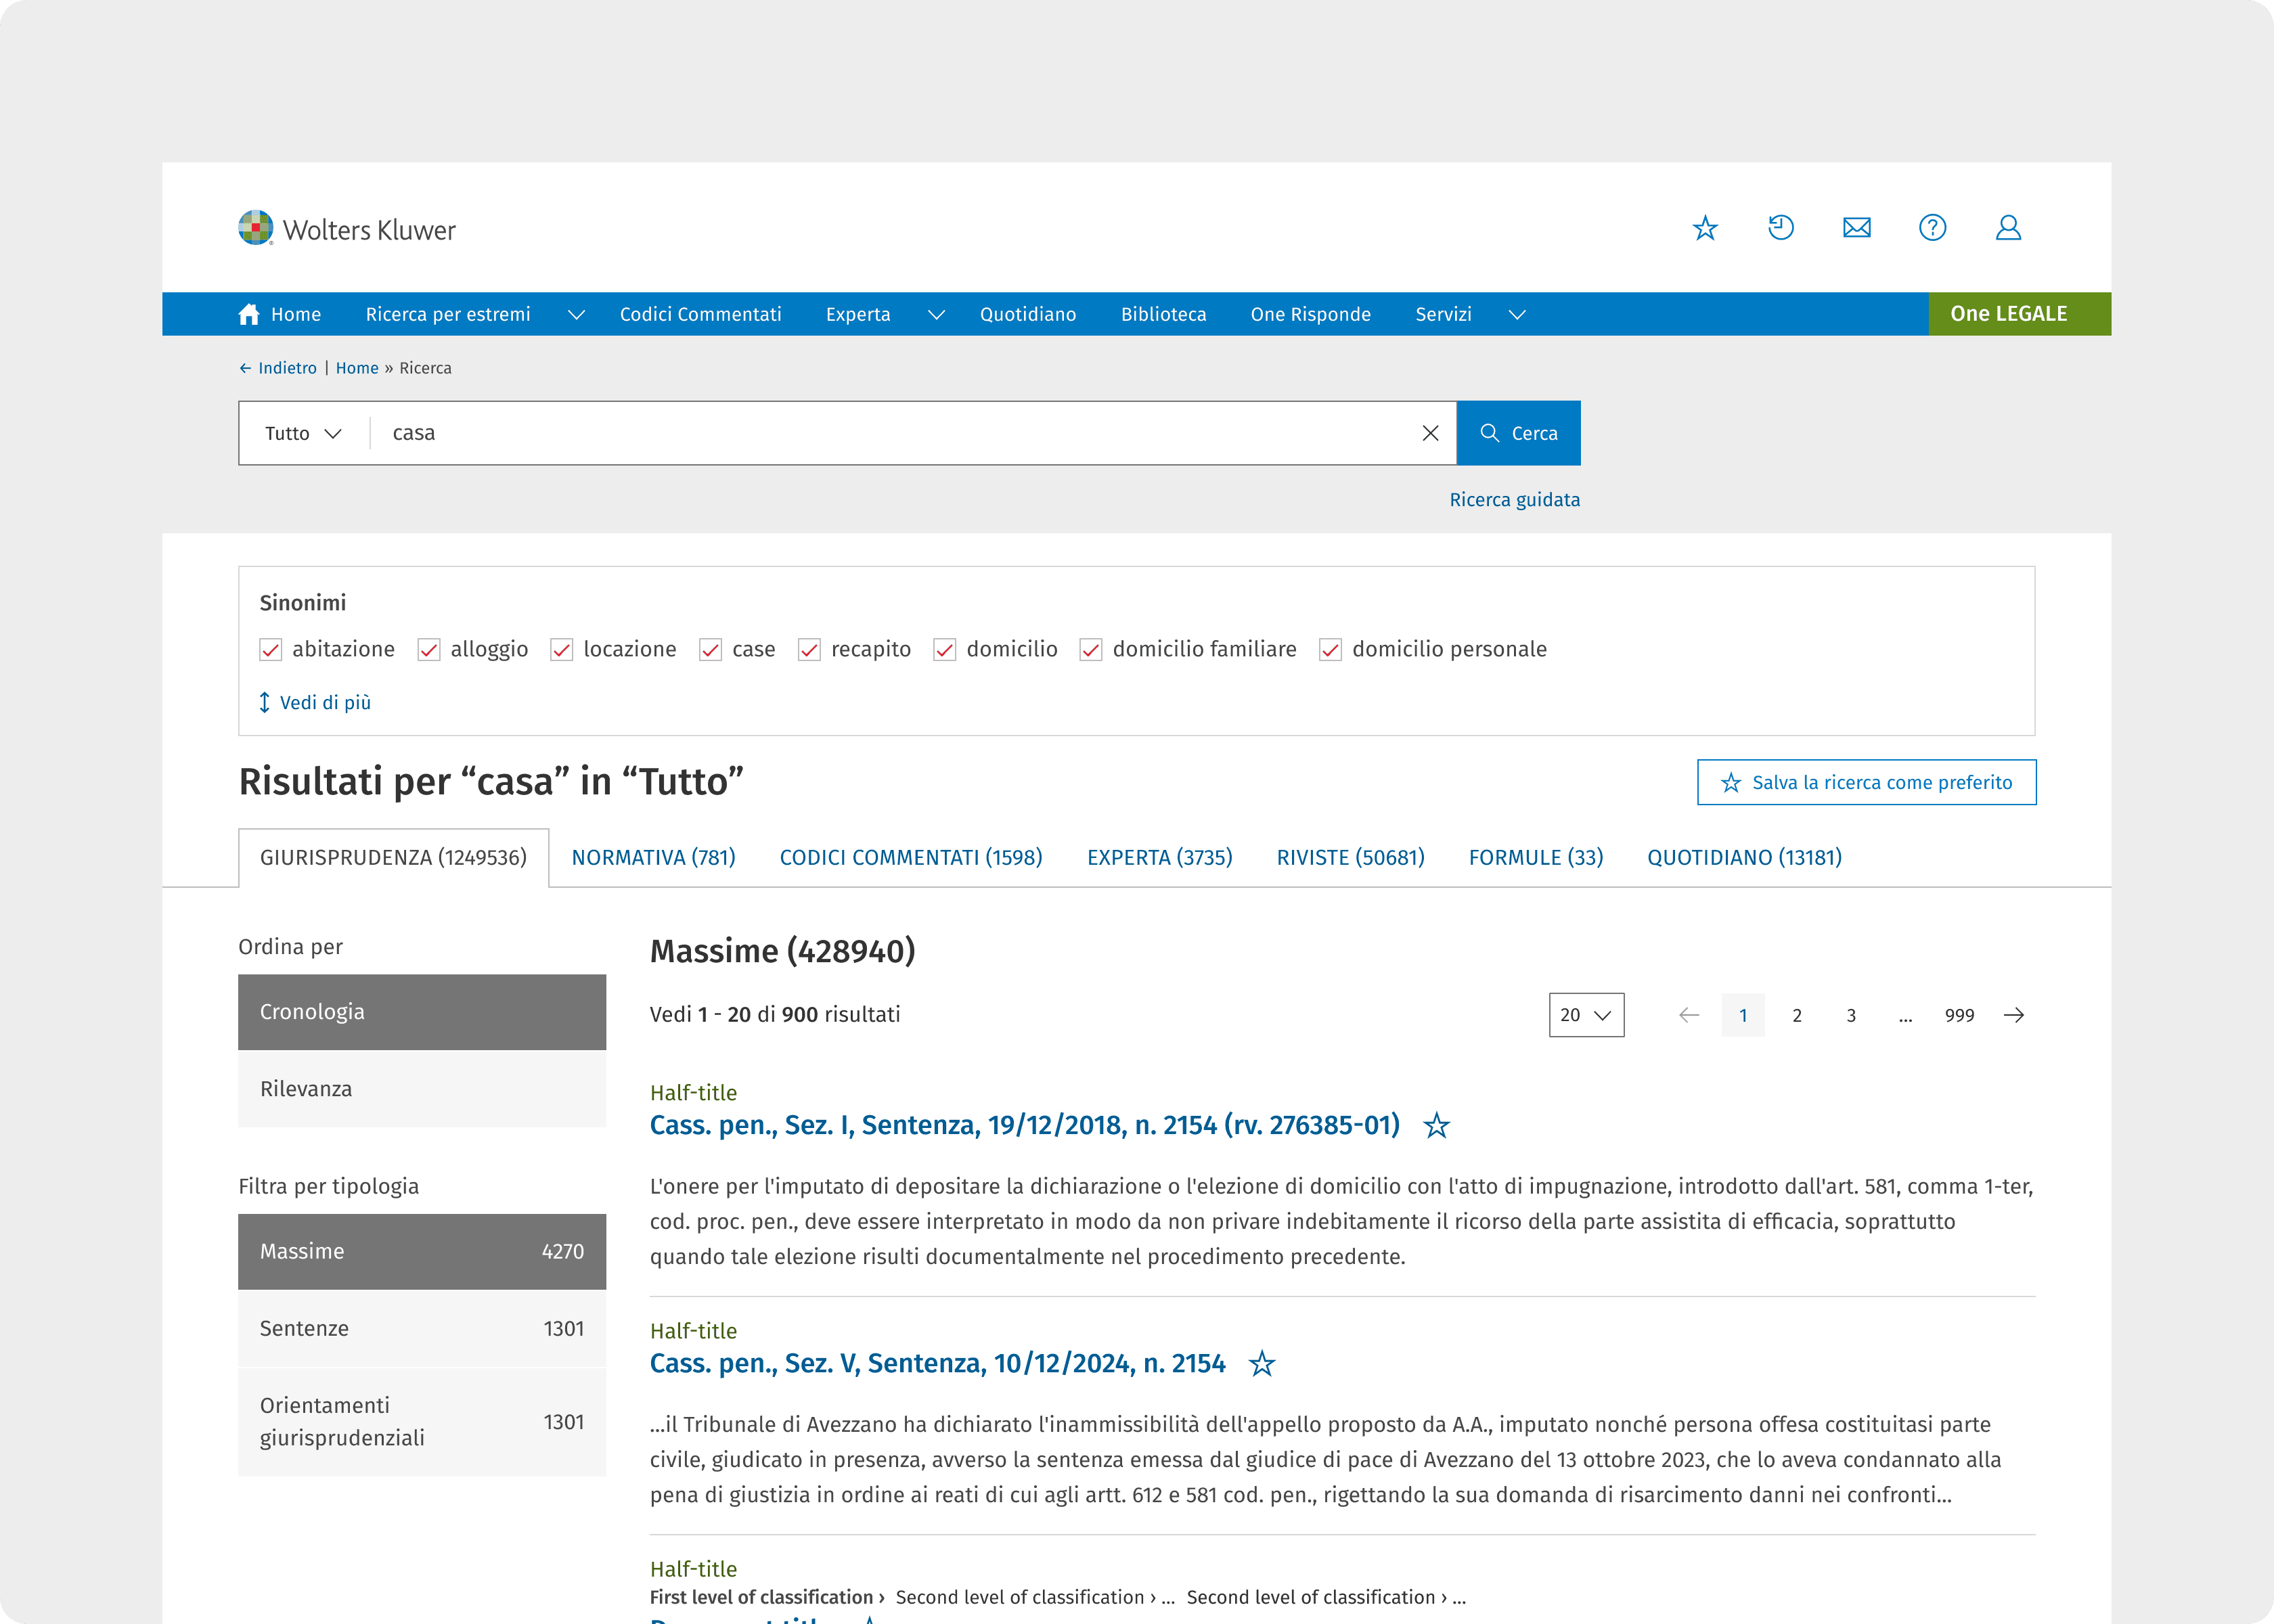Click Salva la ricerca come preferito
Screen dimensions: 2274x1624
(1866, 782)
